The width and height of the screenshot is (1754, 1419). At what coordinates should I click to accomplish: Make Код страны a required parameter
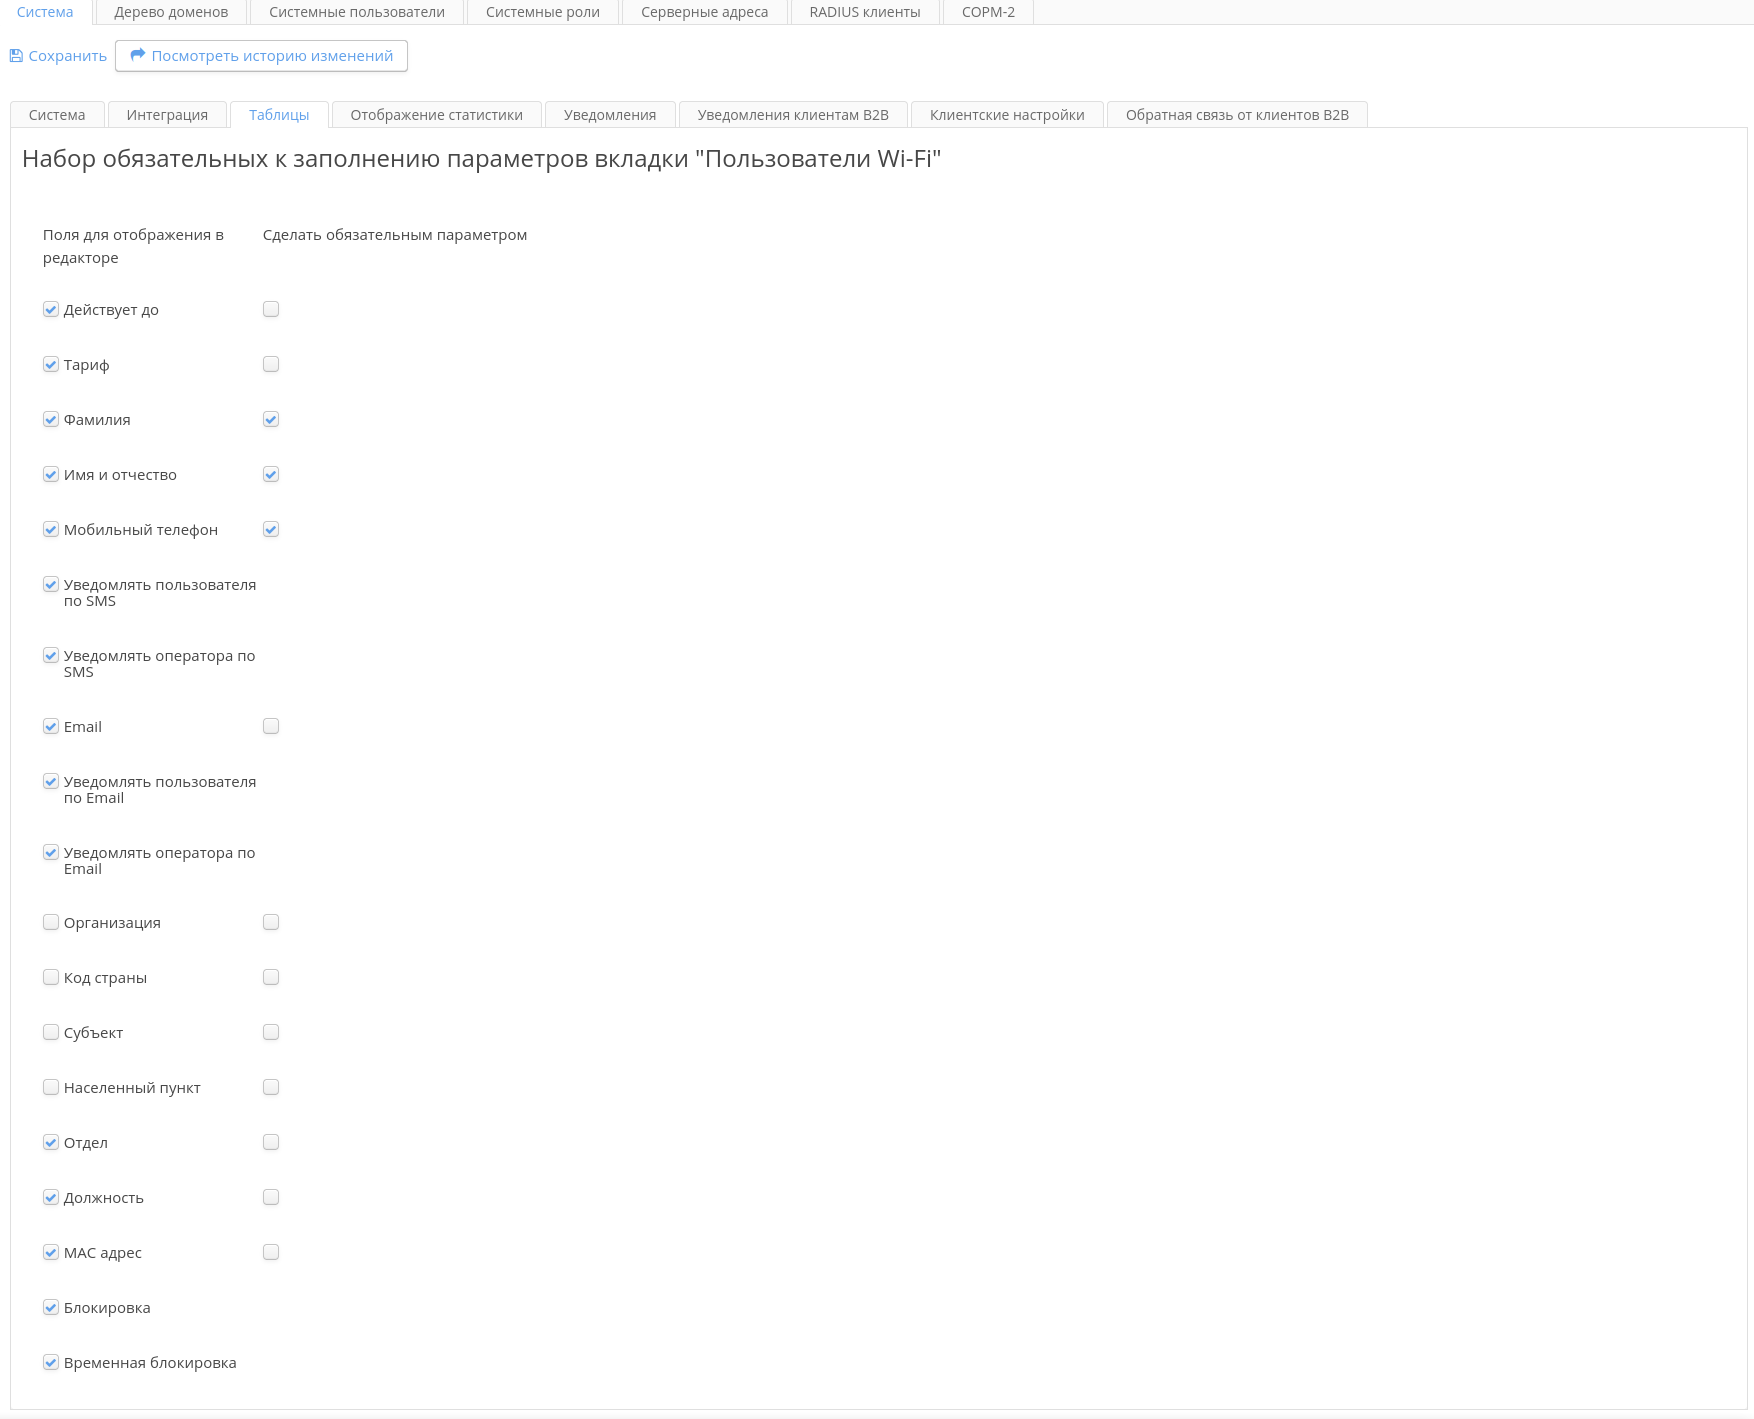(x=271, y=977)
